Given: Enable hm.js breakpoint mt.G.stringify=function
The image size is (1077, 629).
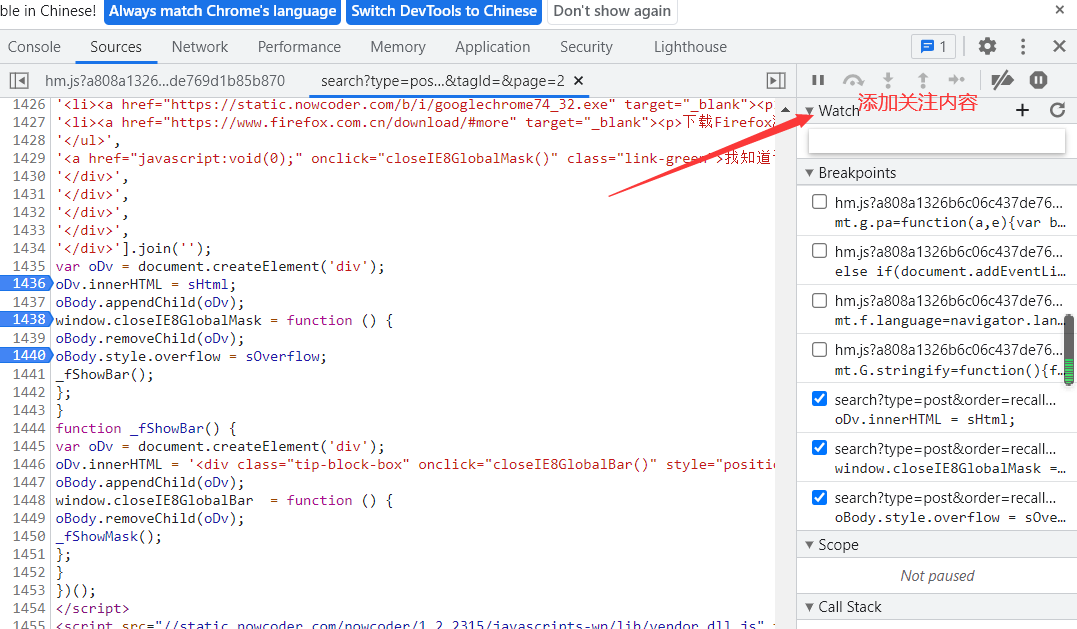Looking at the screenshot, I should (x=819, y=350).
